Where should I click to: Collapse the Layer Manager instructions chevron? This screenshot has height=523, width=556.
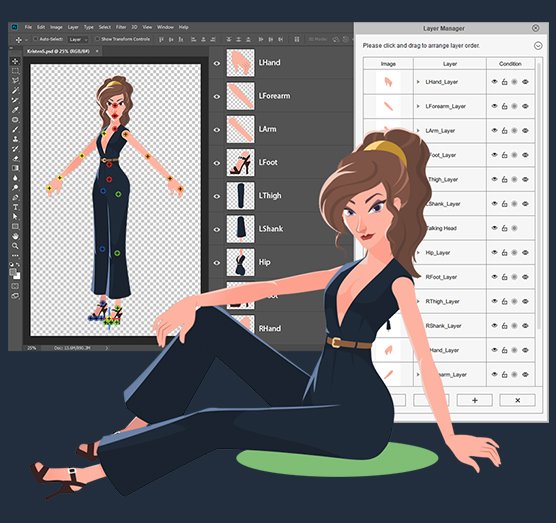538,46
